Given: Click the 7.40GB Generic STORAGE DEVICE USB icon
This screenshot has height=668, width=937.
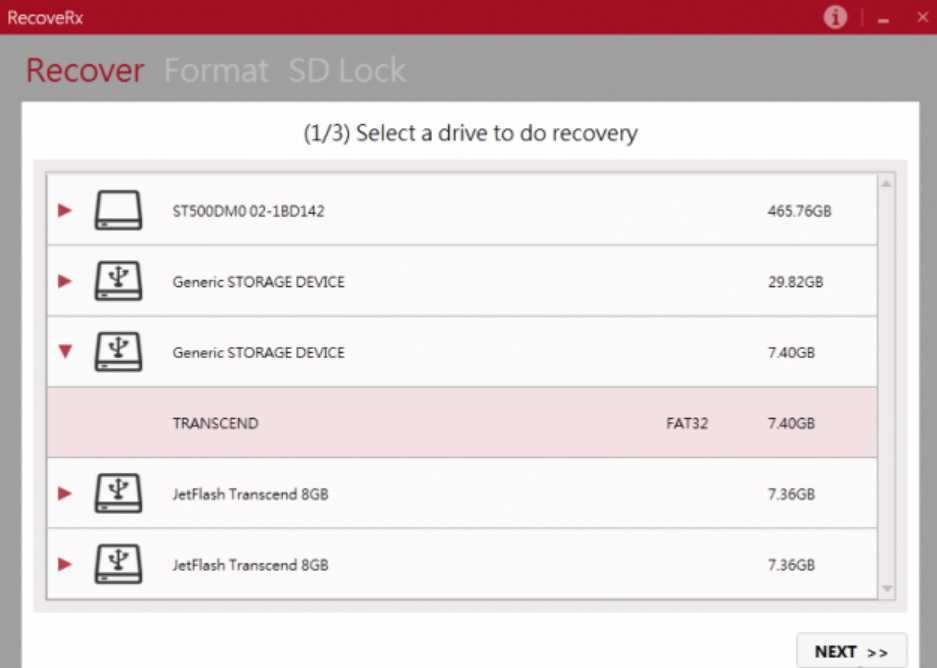Looking at the screenshot, I should click(x=118, y=352).
